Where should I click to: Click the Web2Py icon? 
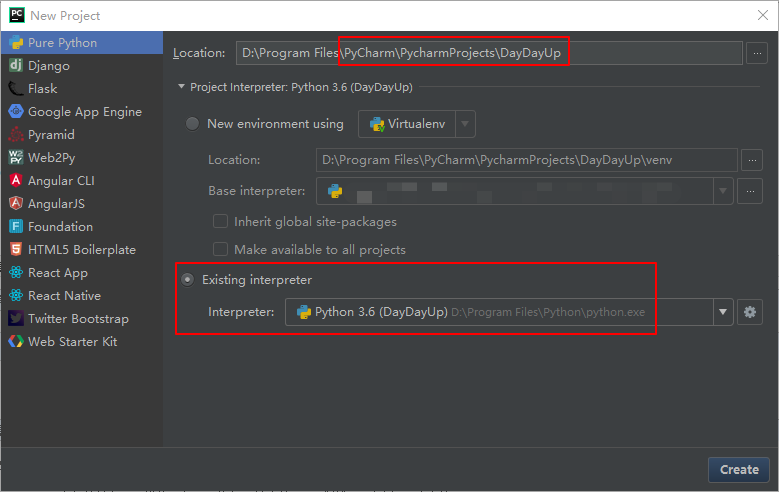click(16, 157)
